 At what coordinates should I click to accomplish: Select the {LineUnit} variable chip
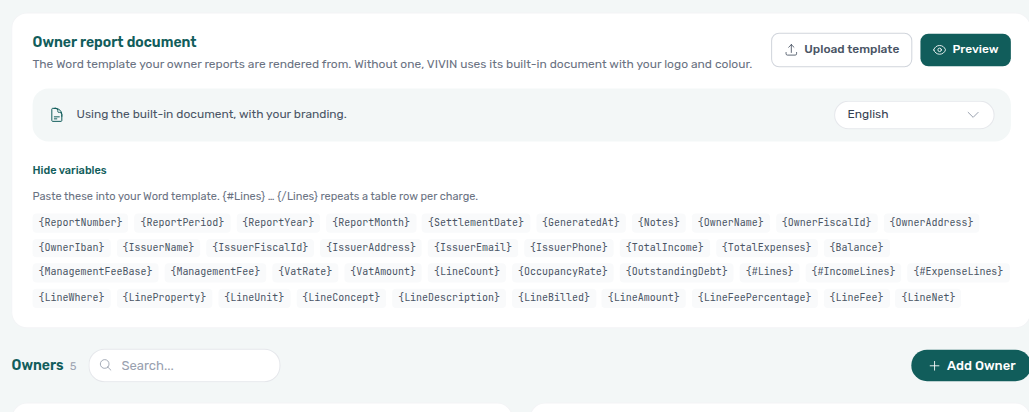tap(255, 298)
